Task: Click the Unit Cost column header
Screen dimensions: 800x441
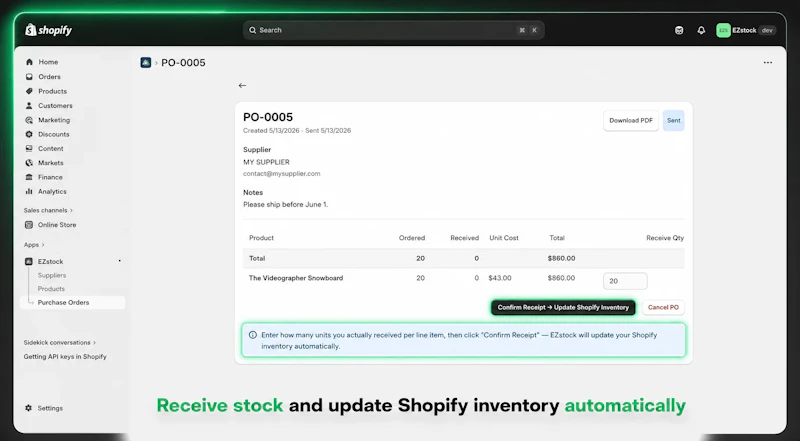Action: coord(504,238)
